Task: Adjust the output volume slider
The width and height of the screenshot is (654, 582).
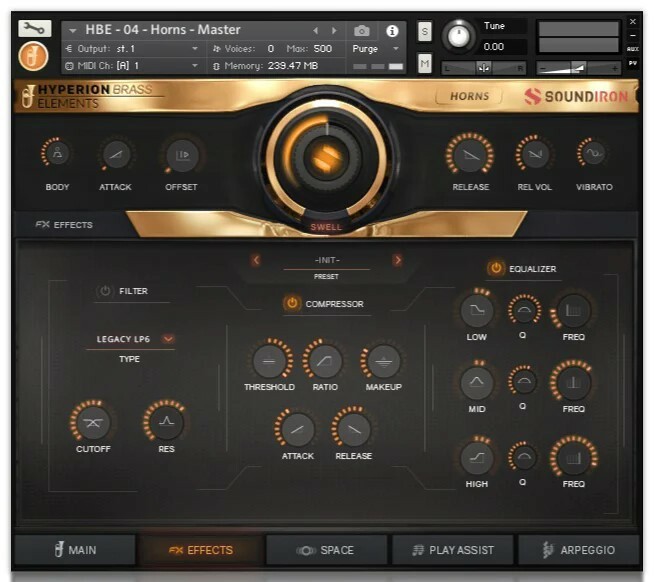Action: pos(578,68)
